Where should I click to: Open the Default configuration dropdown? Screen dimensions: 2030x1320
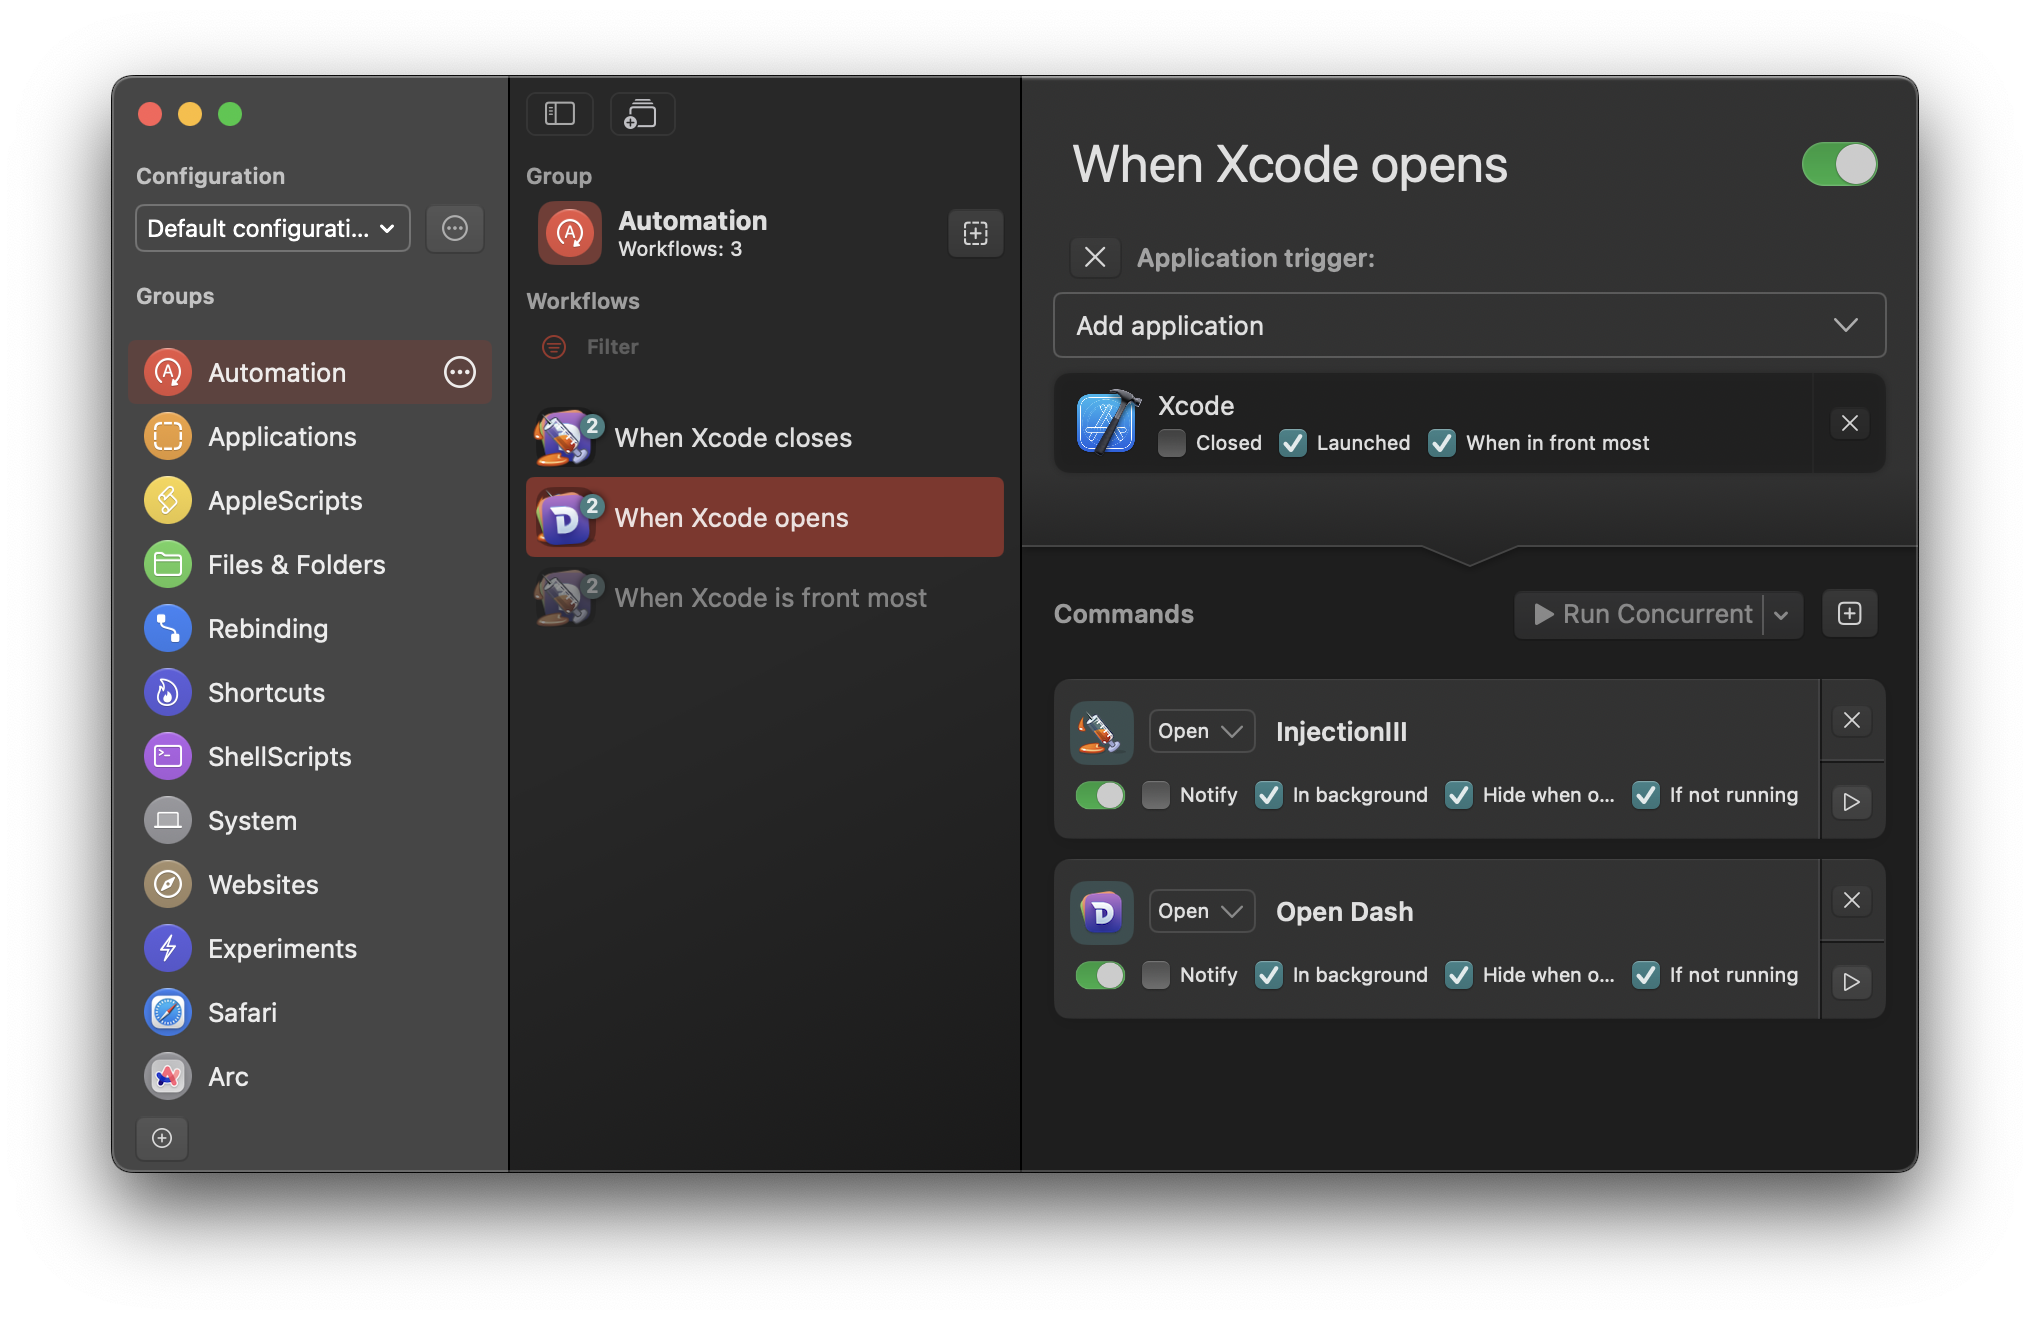[x=272, y=229]
